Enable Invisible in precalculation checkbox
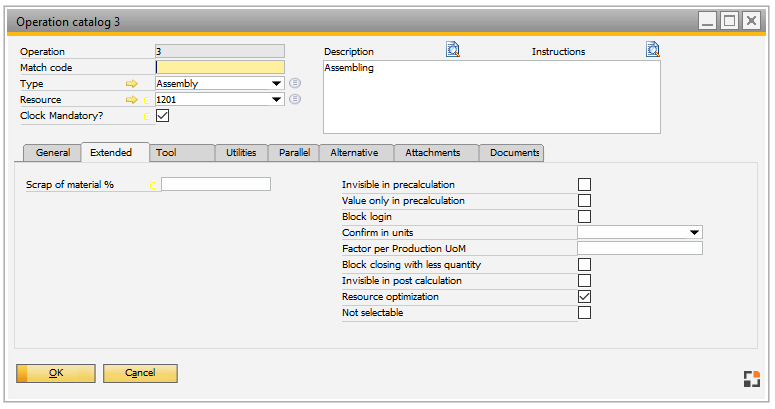The width and height of the screenshot is (775, 409). pos(585,185)
